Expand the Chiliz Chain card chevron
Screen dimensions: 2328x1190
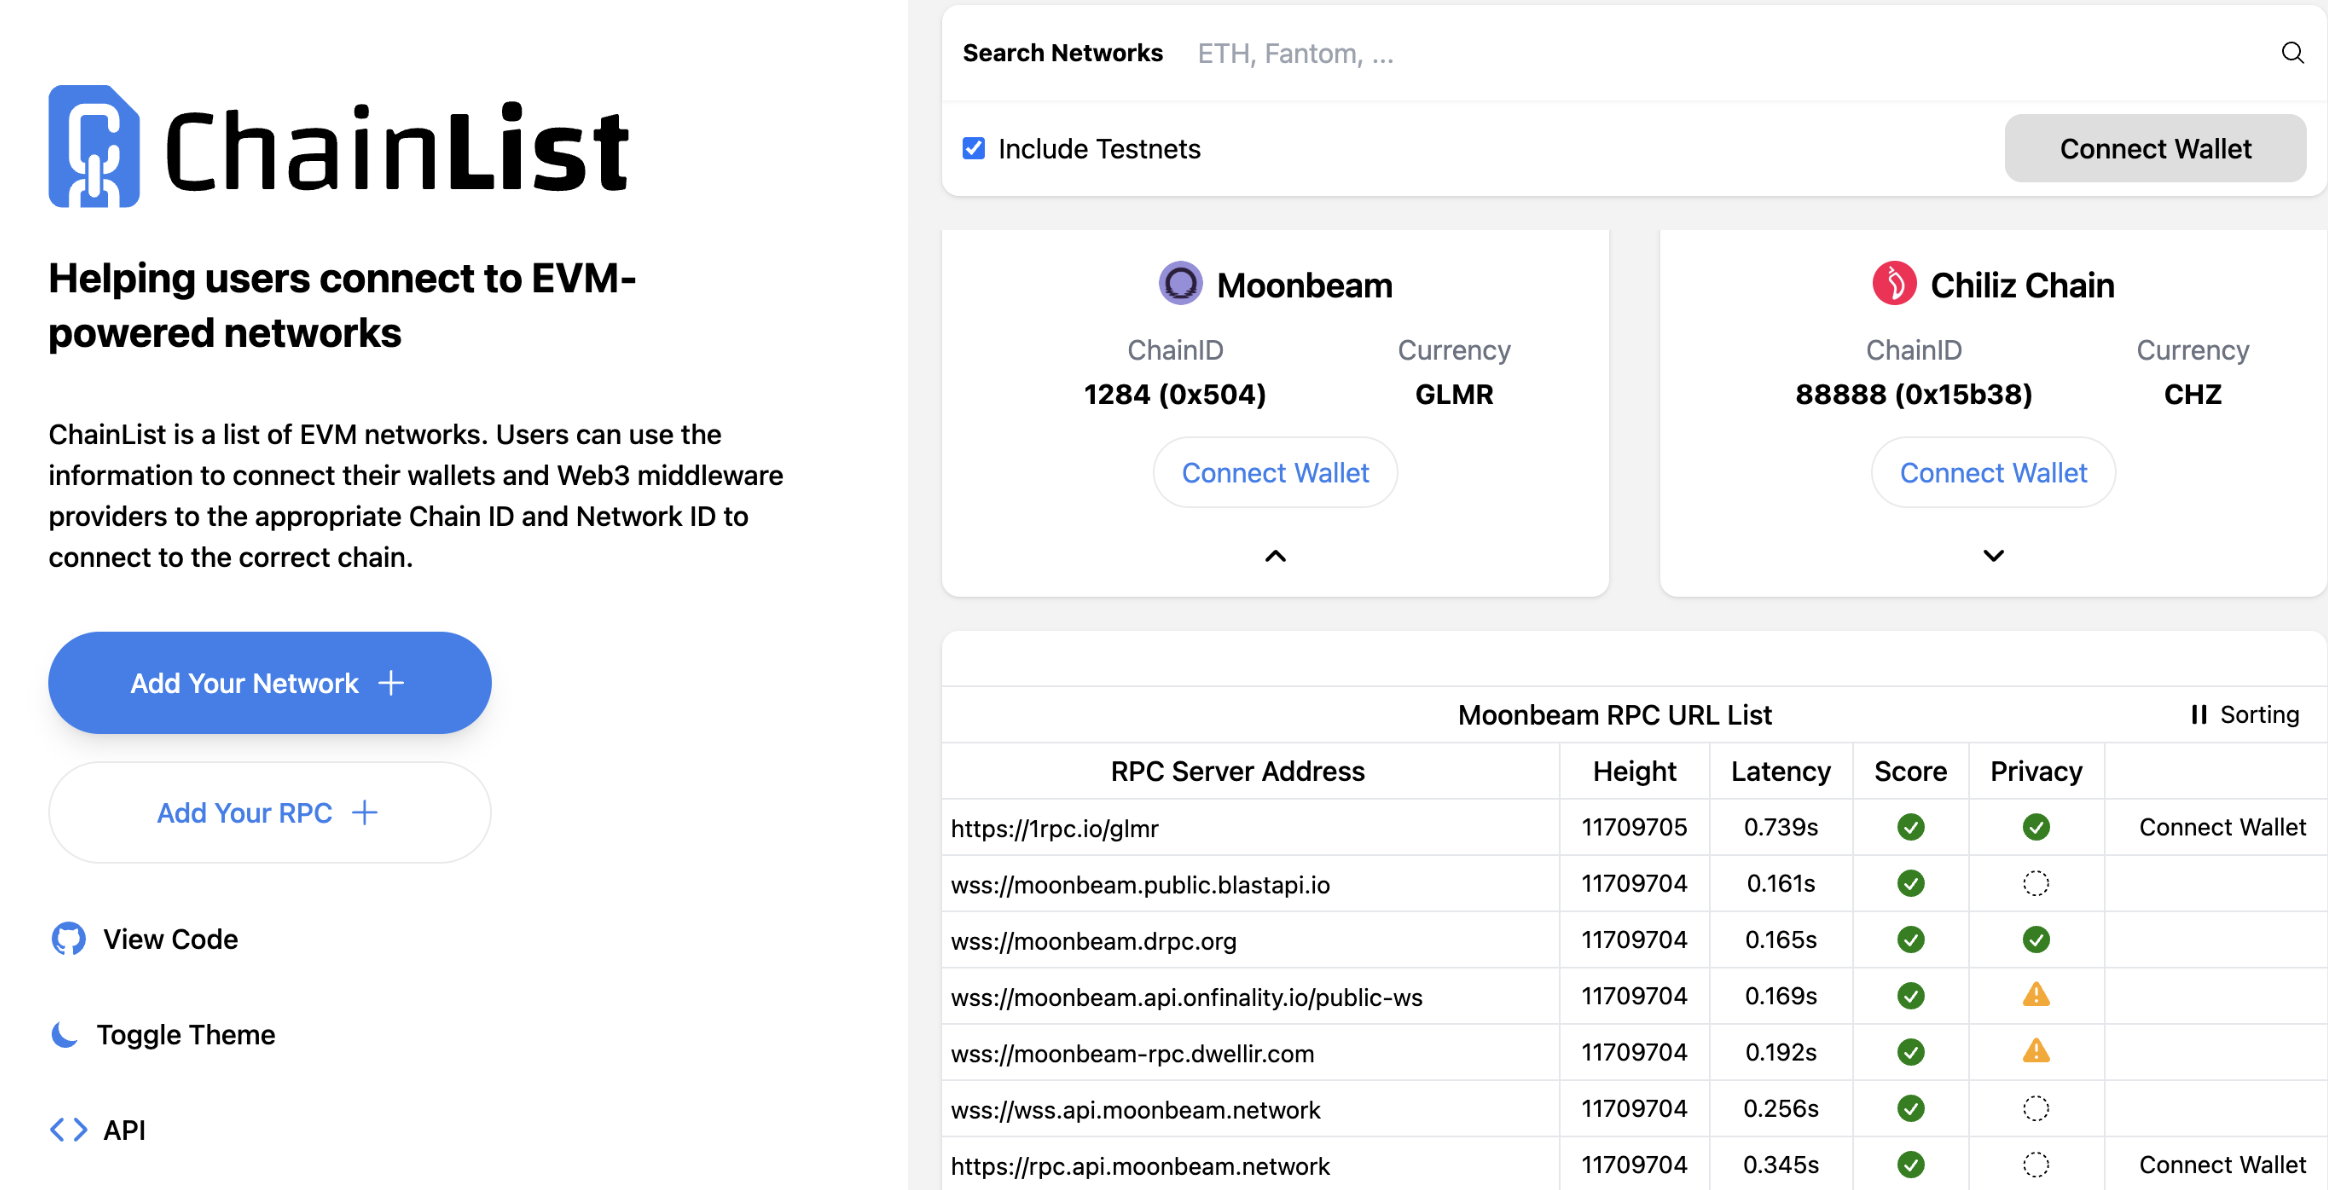click(x=1993, y=556)
